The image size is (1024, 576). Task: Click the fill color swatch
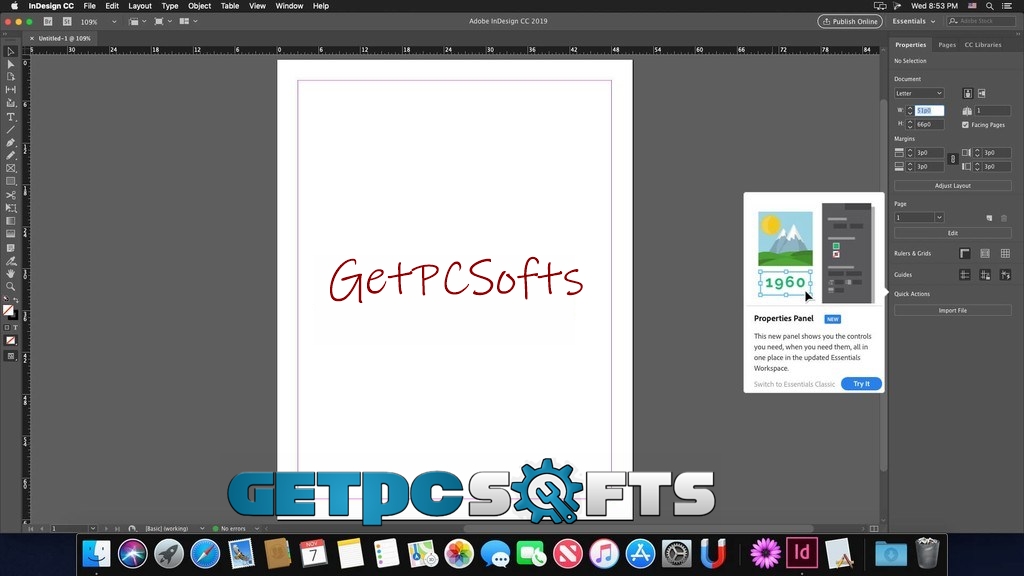point(8,311)
